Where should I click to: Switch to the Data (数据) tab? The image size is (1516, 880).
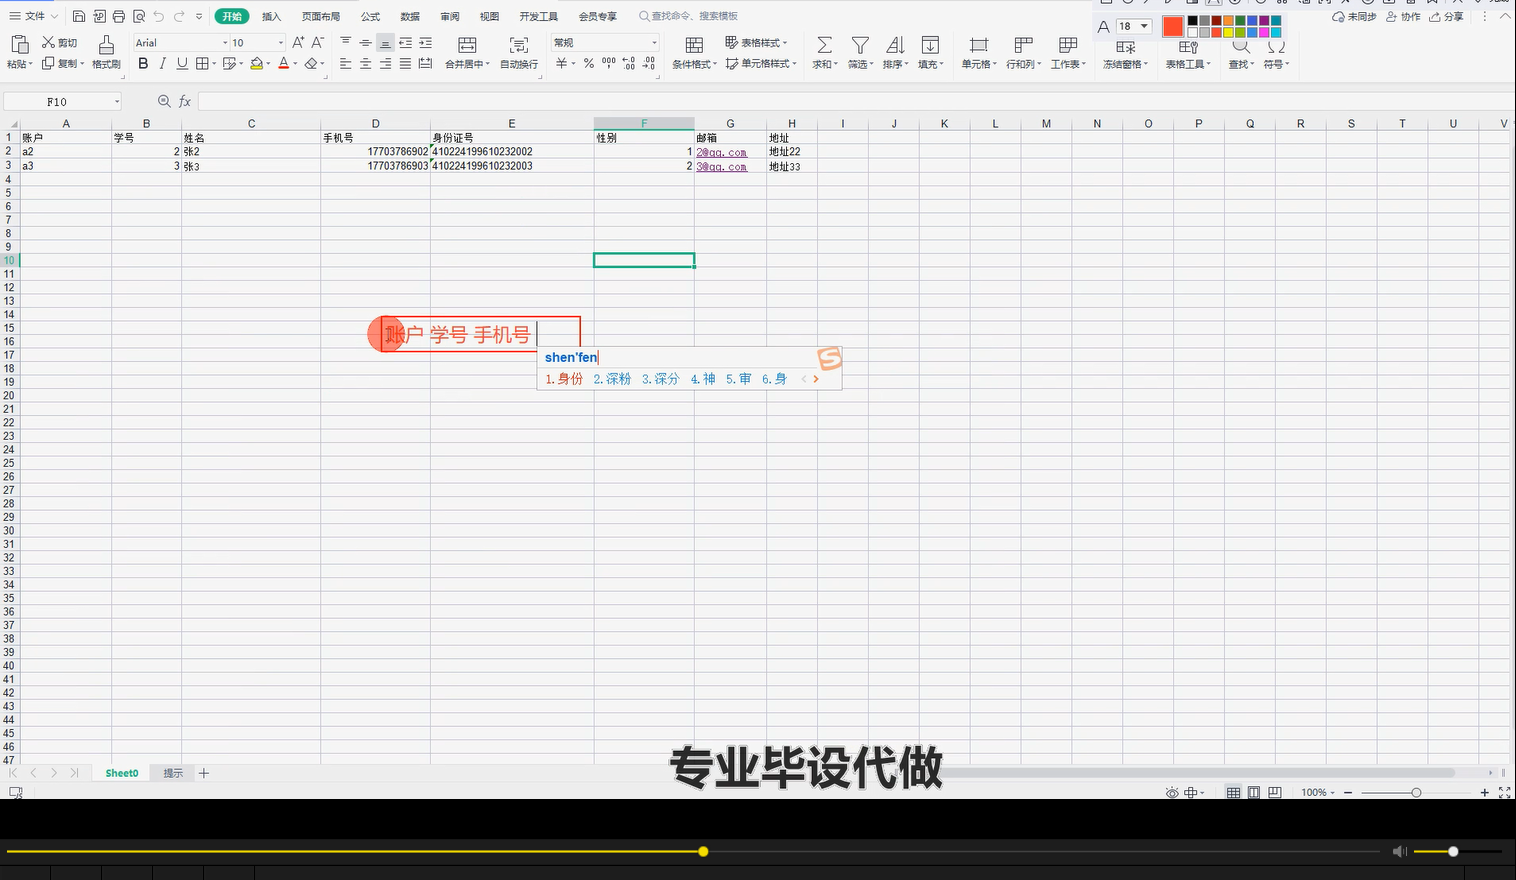(410, 16)
